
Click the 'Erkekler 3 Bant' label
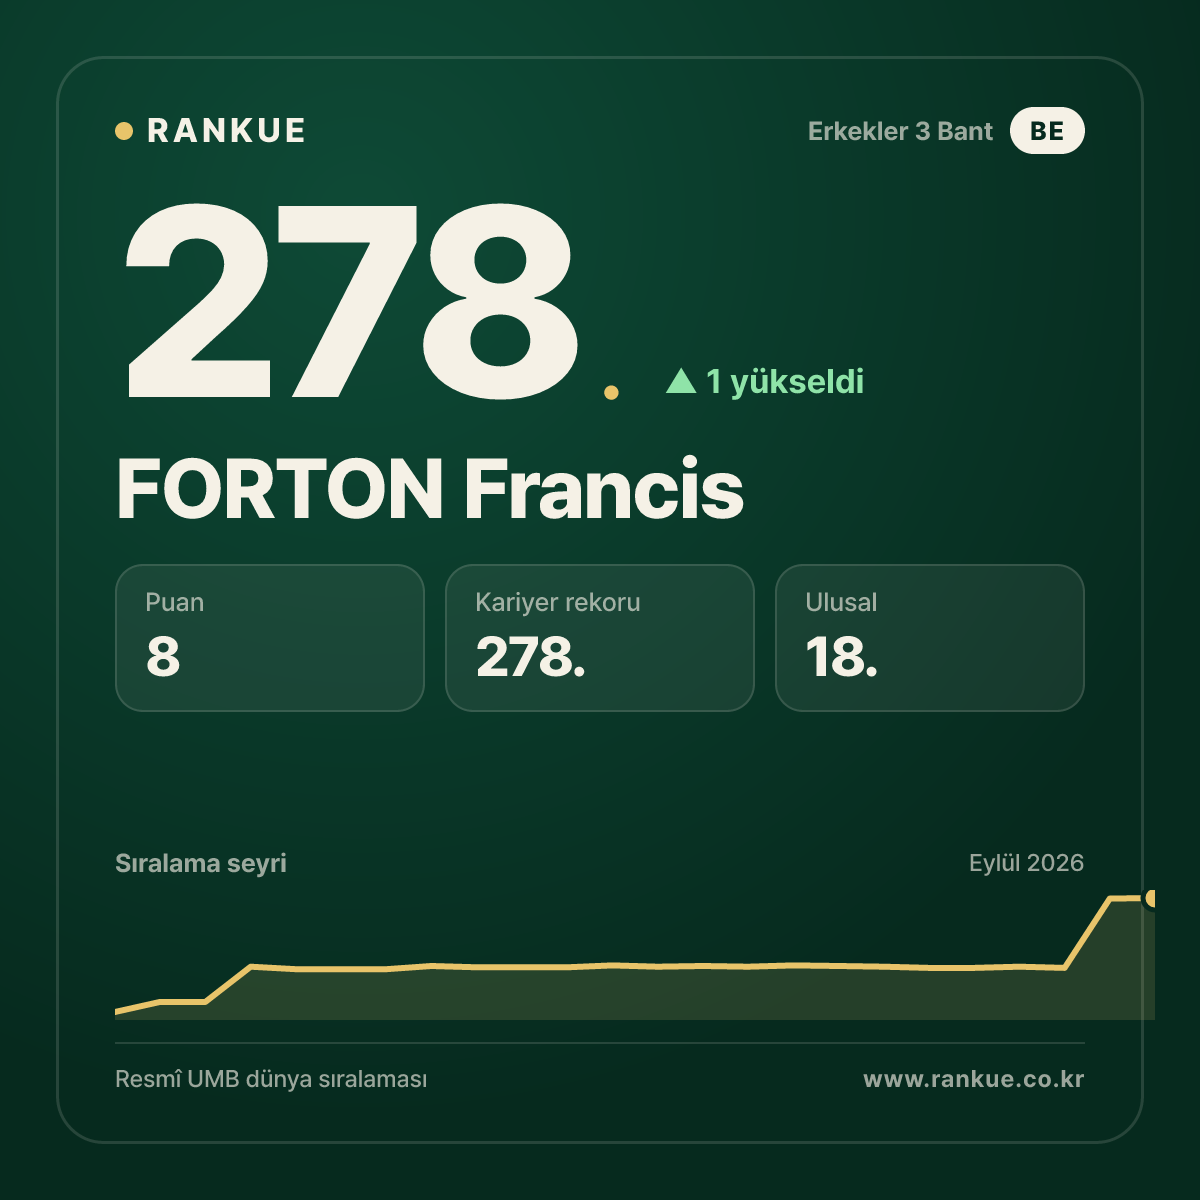(x=900, y=131)
